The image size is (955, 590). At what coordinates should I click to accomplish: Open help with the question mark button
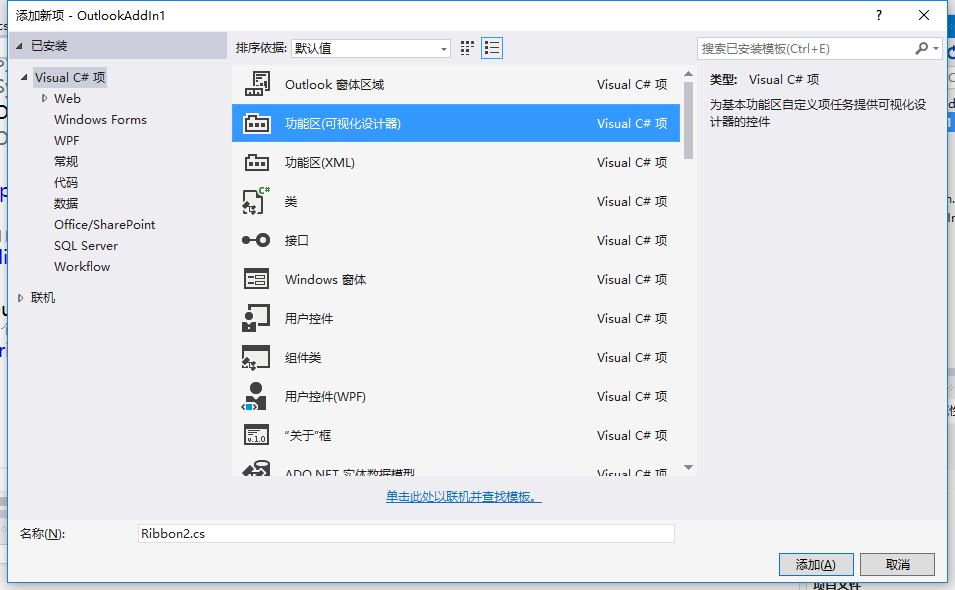pyautogui.click(x=878, y=15)
